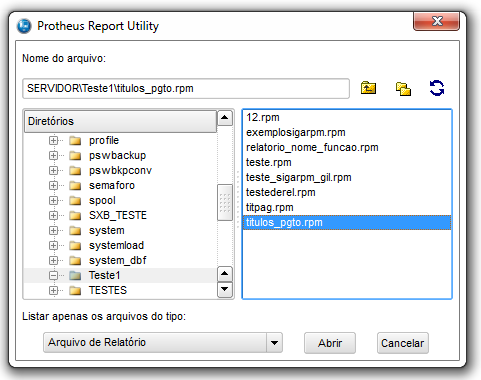The width and height of the screenshot is (481, 380).
Task: Click the scroll-up arrow next to the Teste1 row
Action: [225, 274]
